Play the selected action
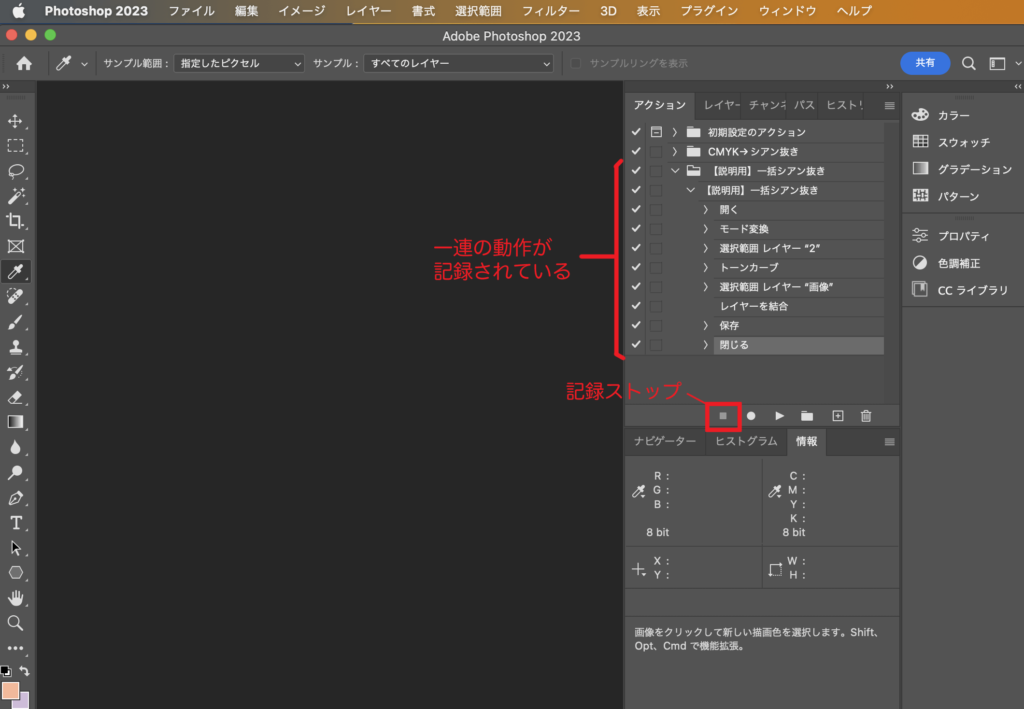Viewport: 1024px width, 709px height. click(x=779, y=416)
